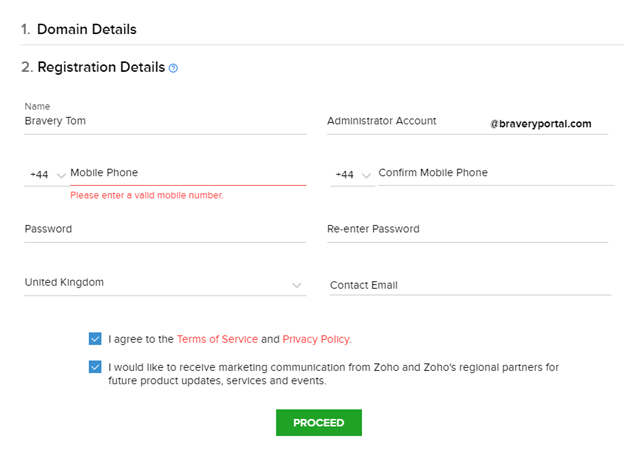Click the Registration Details help info icon
624x456 pixels.
[x=174, y=68]
